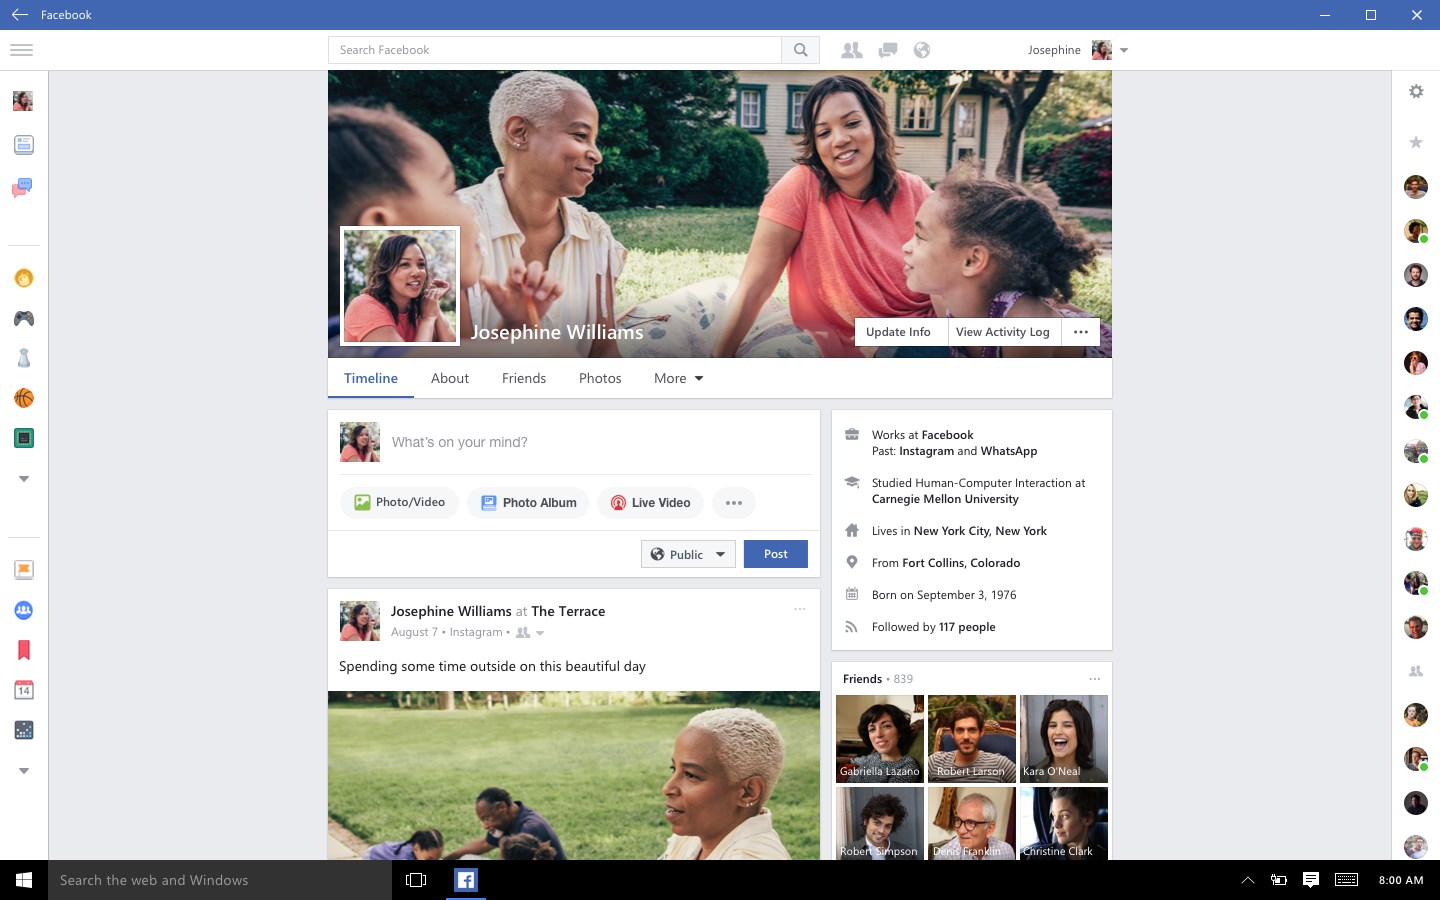Image resolution: width=1440 pixels, height=900 pixels.
Task: Show hidden tray icons chevron
Action: (x=1247, y=880)
